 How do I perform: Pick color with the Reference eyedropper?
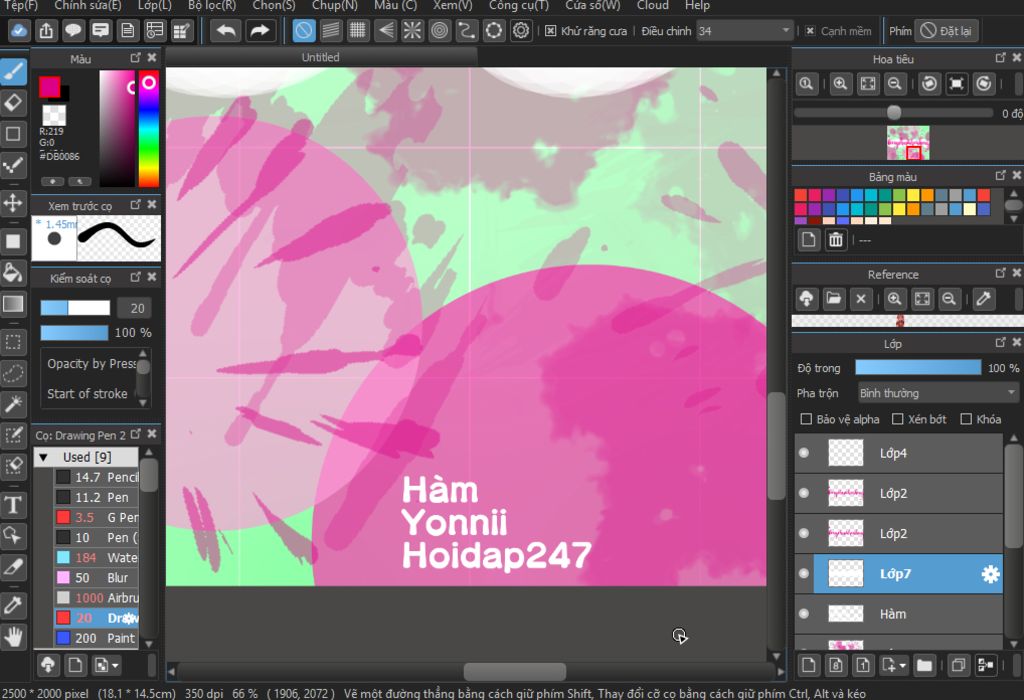[x=983, y=299]
